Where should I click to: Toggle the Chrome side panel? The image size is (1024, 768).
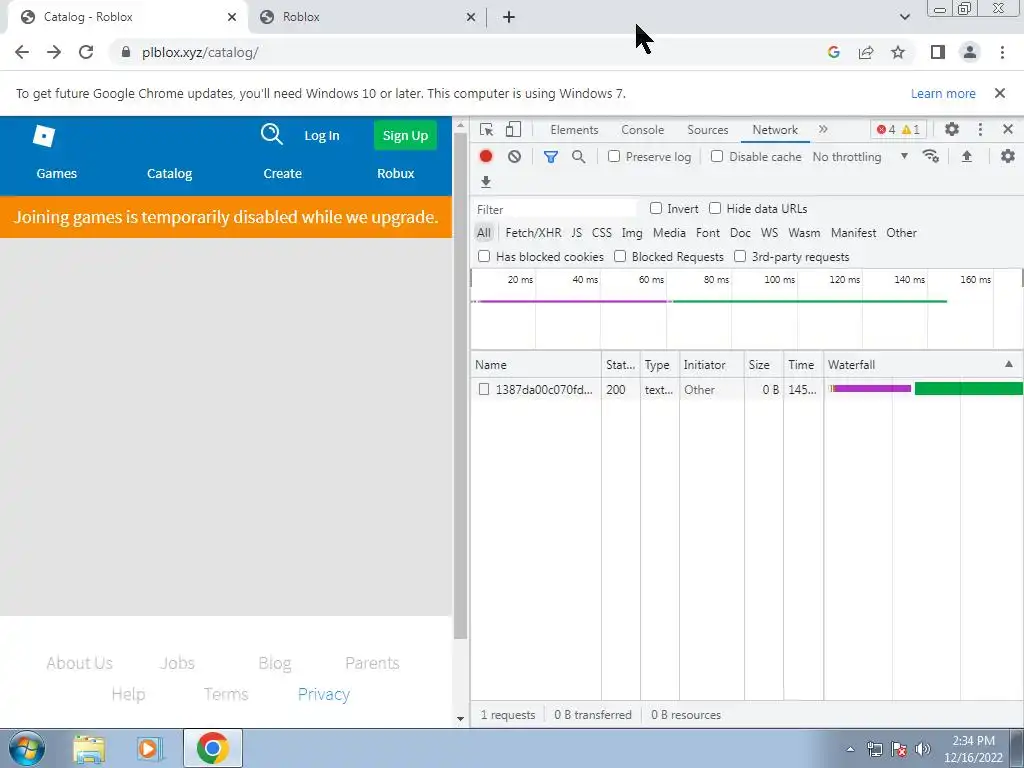click(x=938, y=52)
